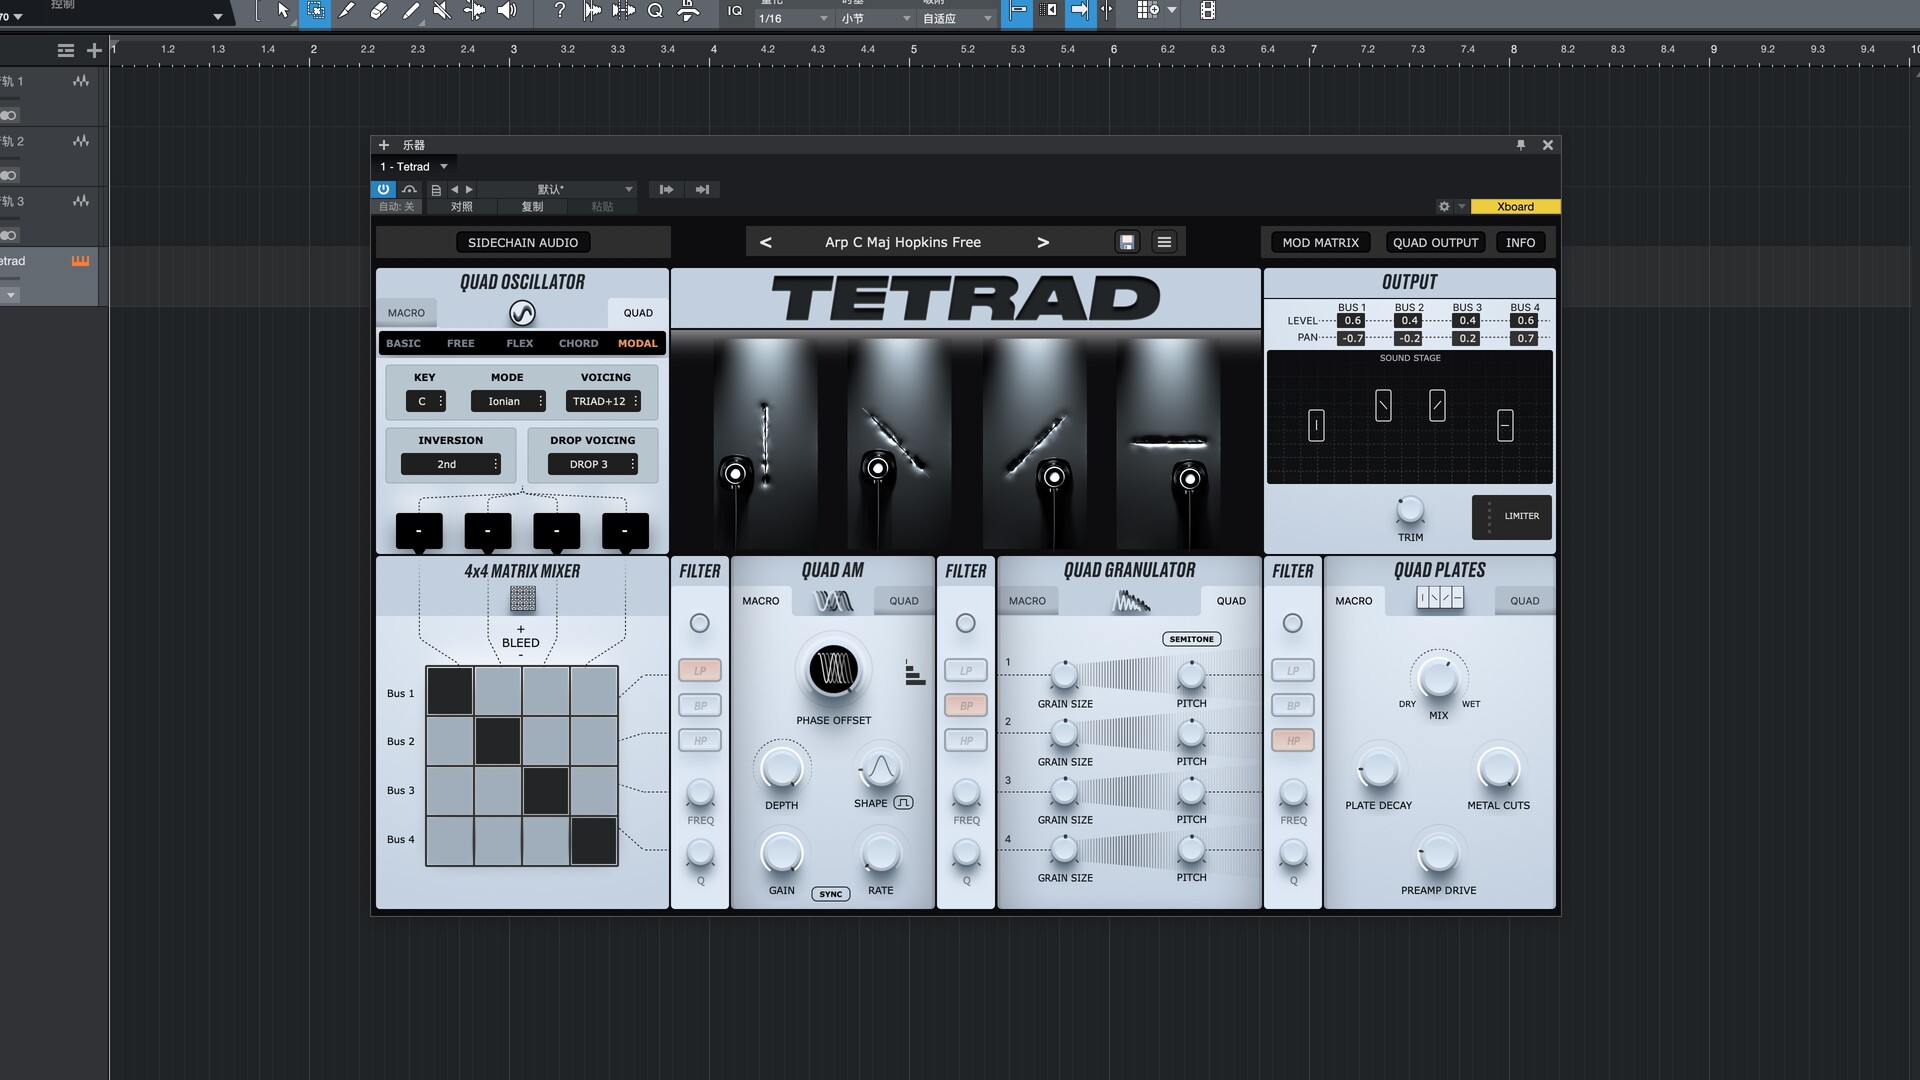
Task: Open the 1/16 quantize dropdown
Action: (793, 18)
